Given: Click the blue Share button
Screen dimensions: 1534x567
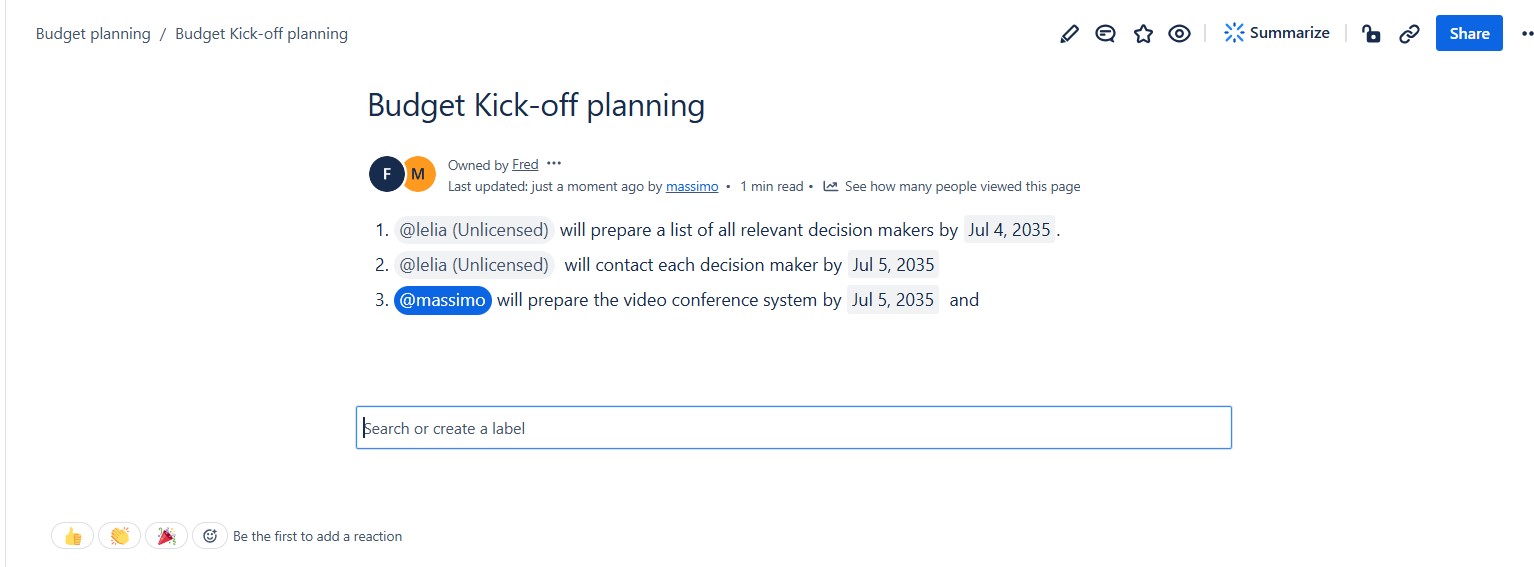Looking at the screenshot, I should [x=1468, y=33].
